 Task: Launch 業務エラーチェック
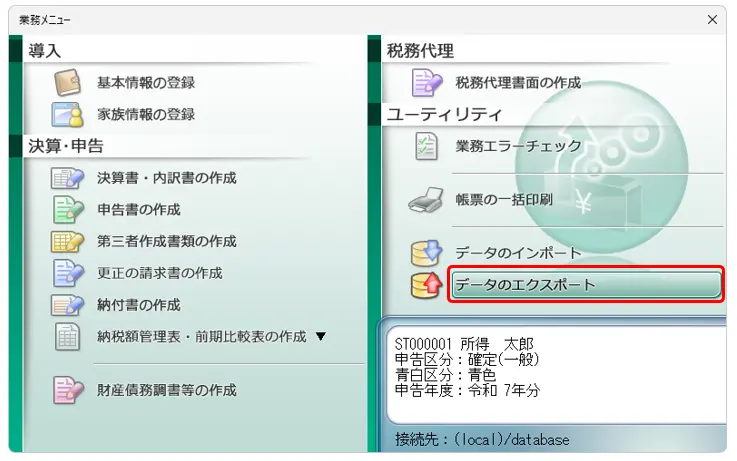pos(518,147)
